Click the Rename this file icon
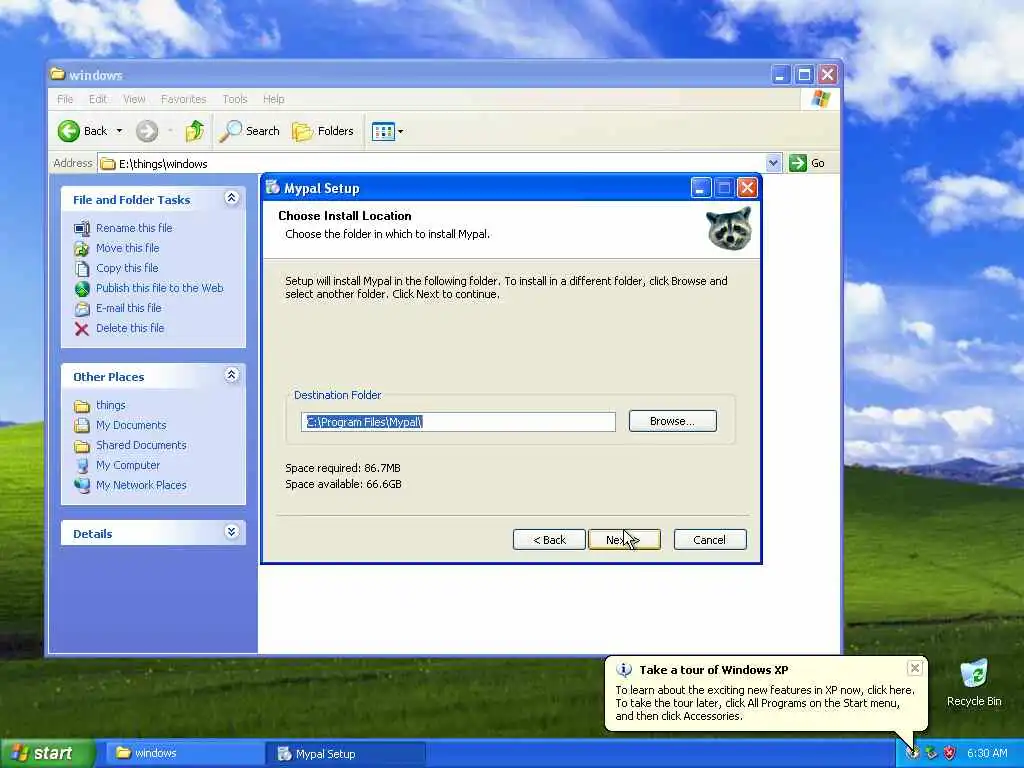1024x768 pixels. click(x=82, y=229)
